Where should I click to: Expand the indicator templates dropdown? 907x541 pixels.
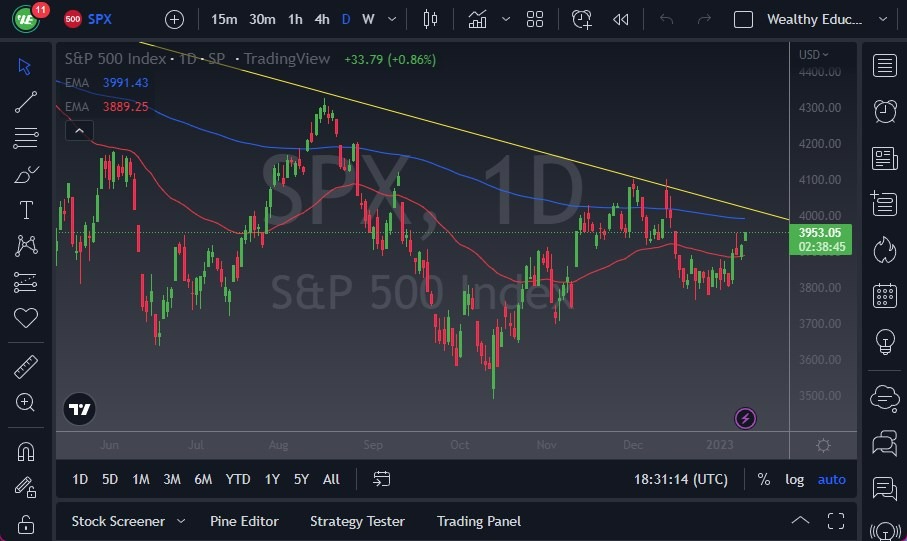(506, 19)
